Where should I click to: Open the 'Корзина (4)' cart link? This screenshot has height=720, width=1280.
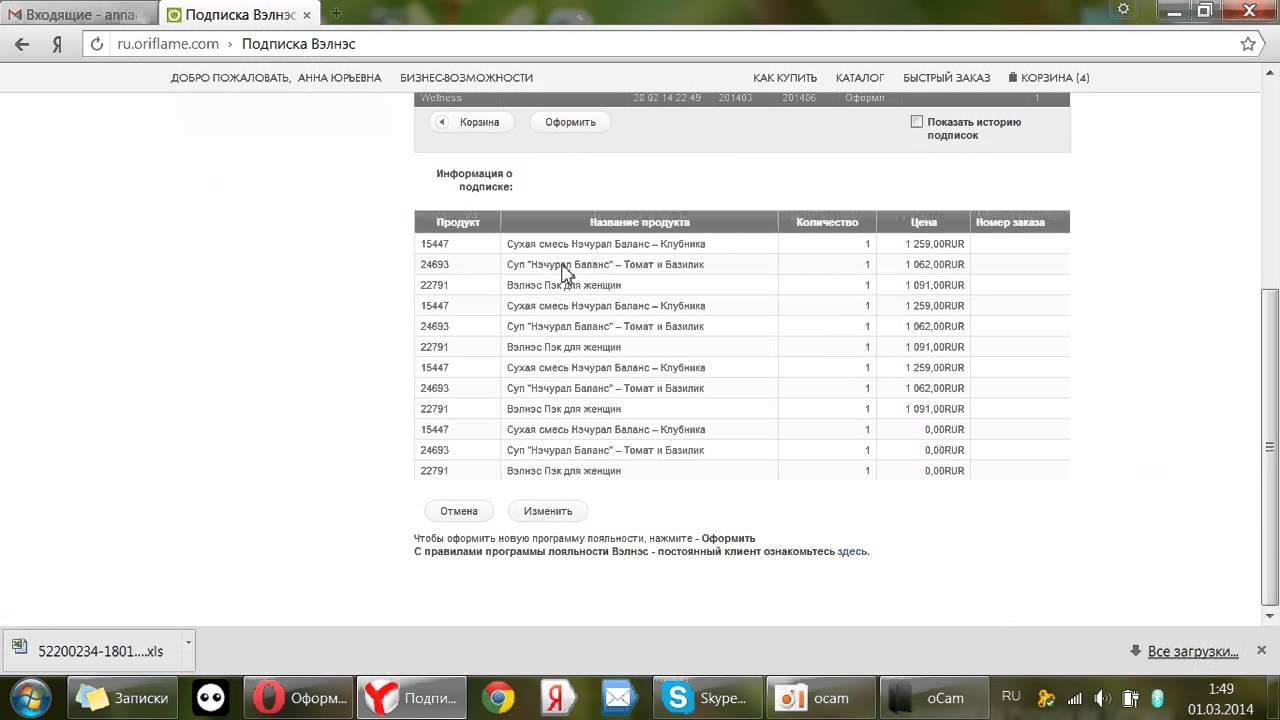click(1049, 78)
